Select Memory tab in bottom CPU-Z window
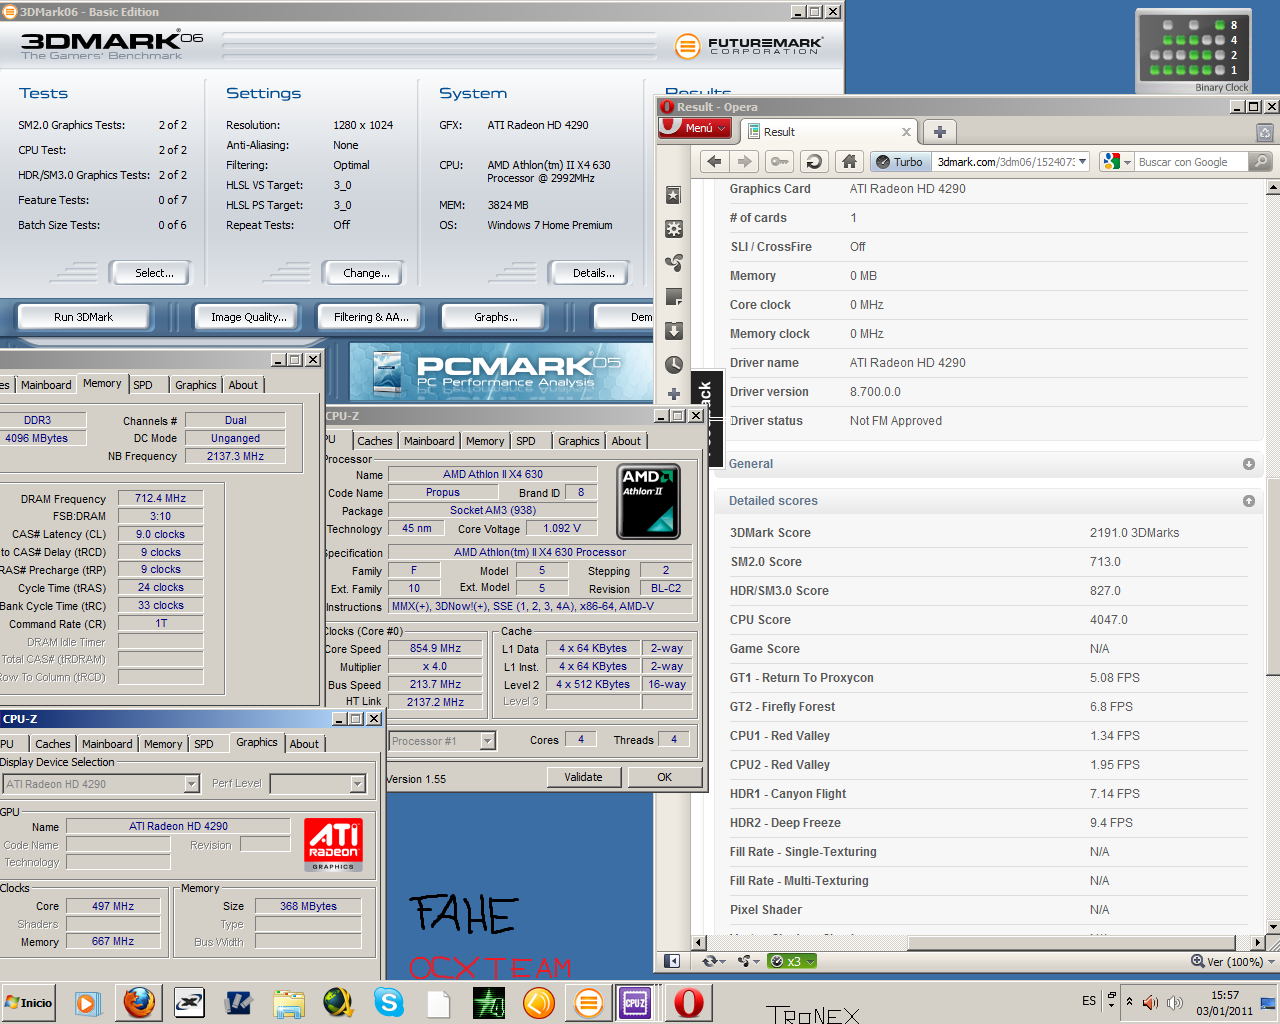 pos(163,744)
